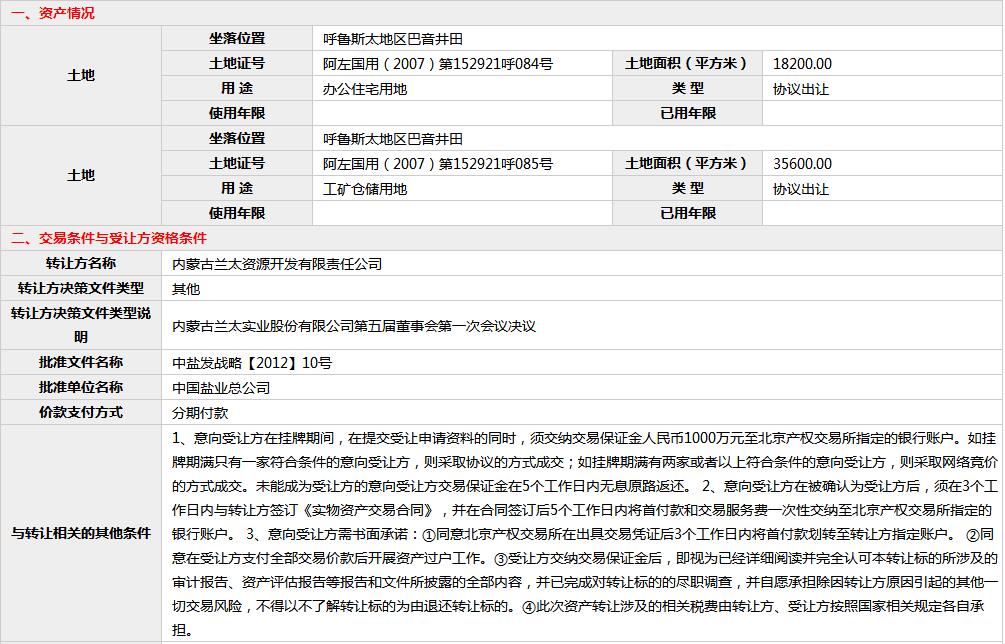
Task: Select land certificate number ending 呼085号
Action: (x=437, y=164)
